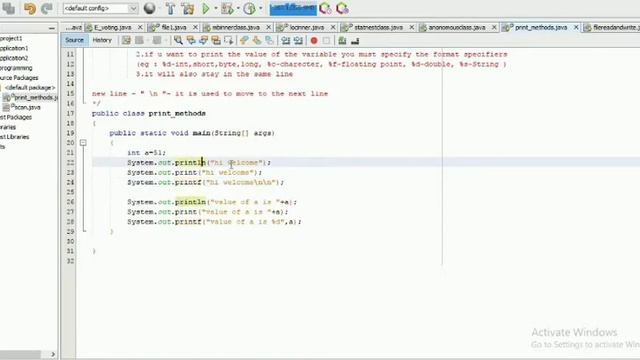Image resolution: width=640 pixels, height=360 pixels.
Task: Close the file1.java tab
Action: click(x=195, y=27)
